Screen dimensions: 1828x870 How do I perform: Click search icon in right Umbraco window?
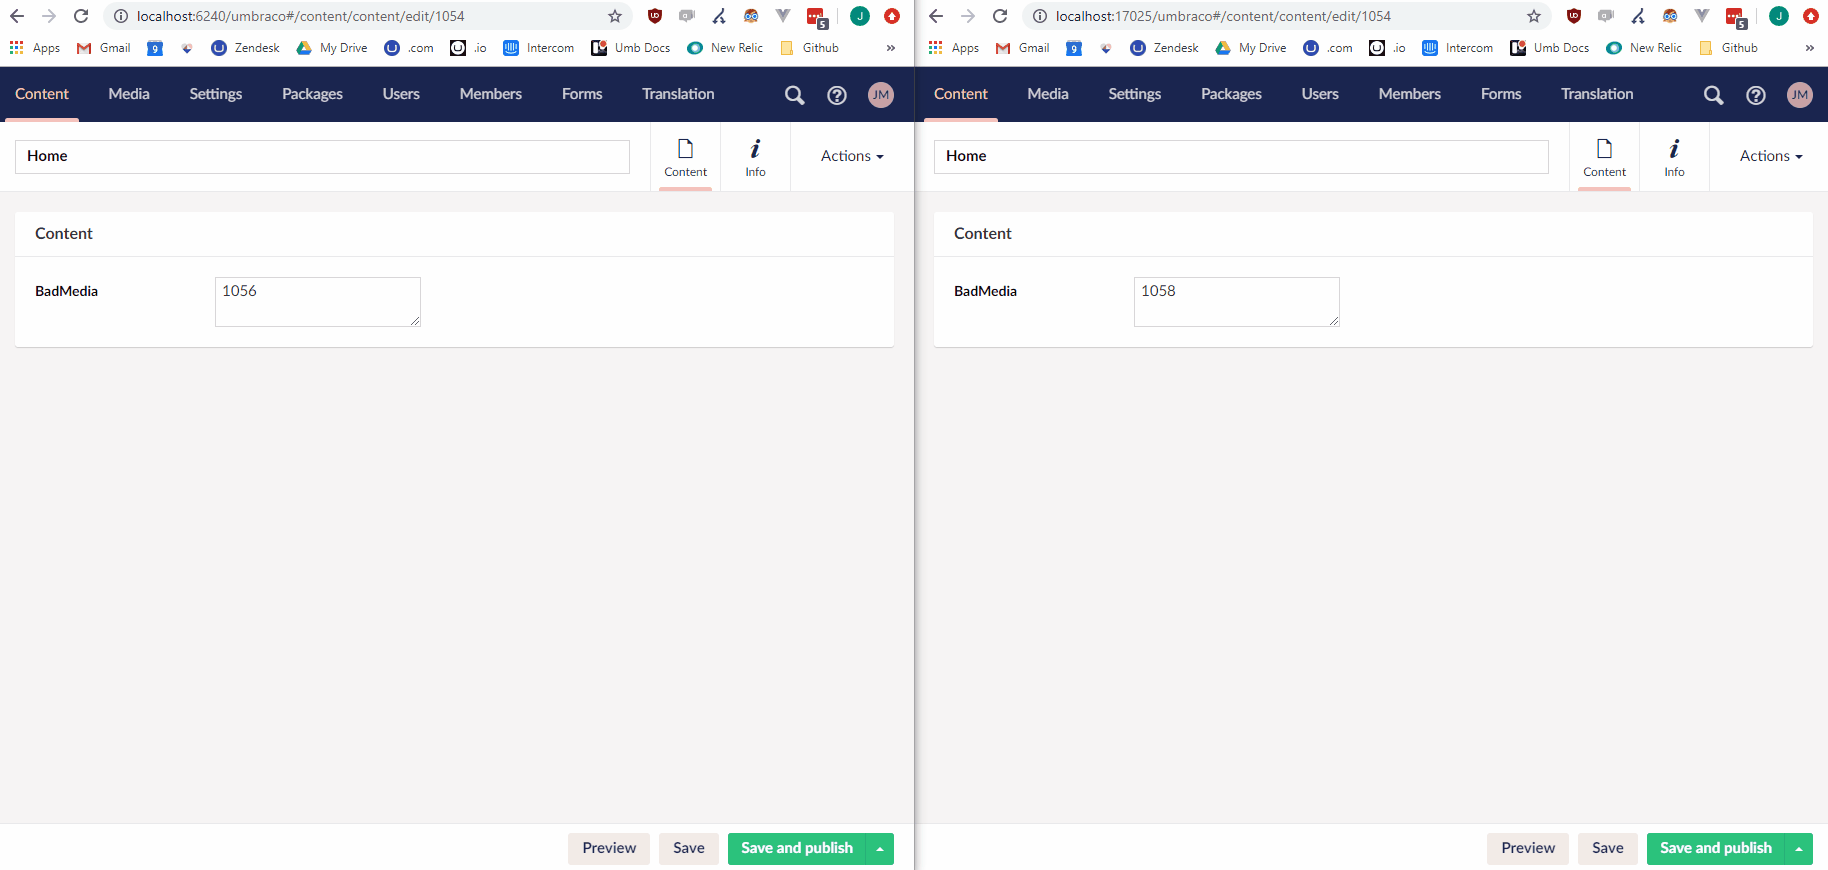(1713, 95)
